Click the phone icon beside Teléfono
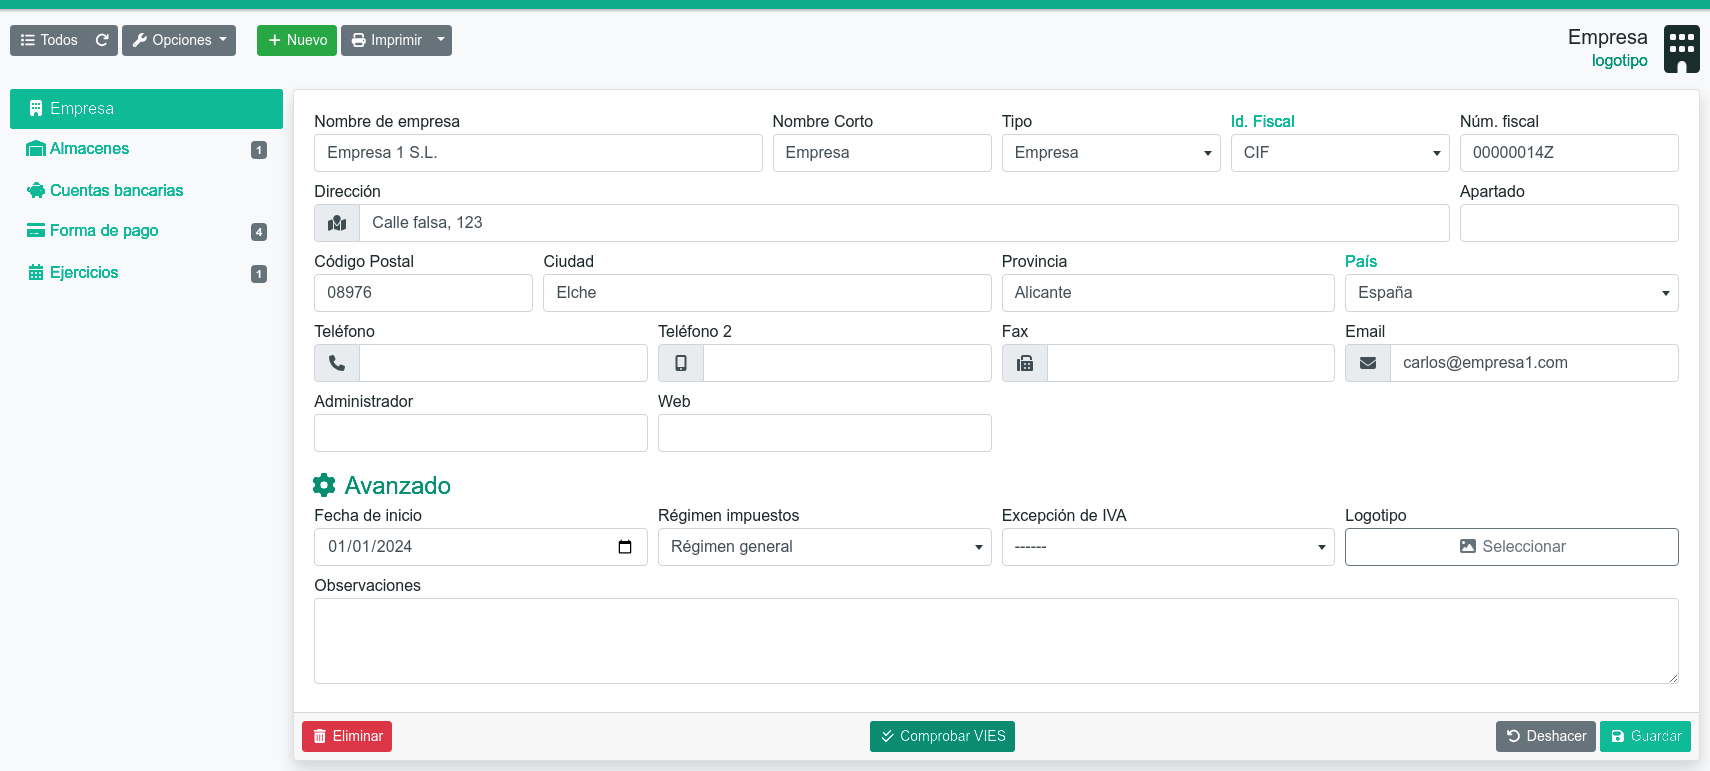The height and width of the screenshot is (771, 1710). 337,363
